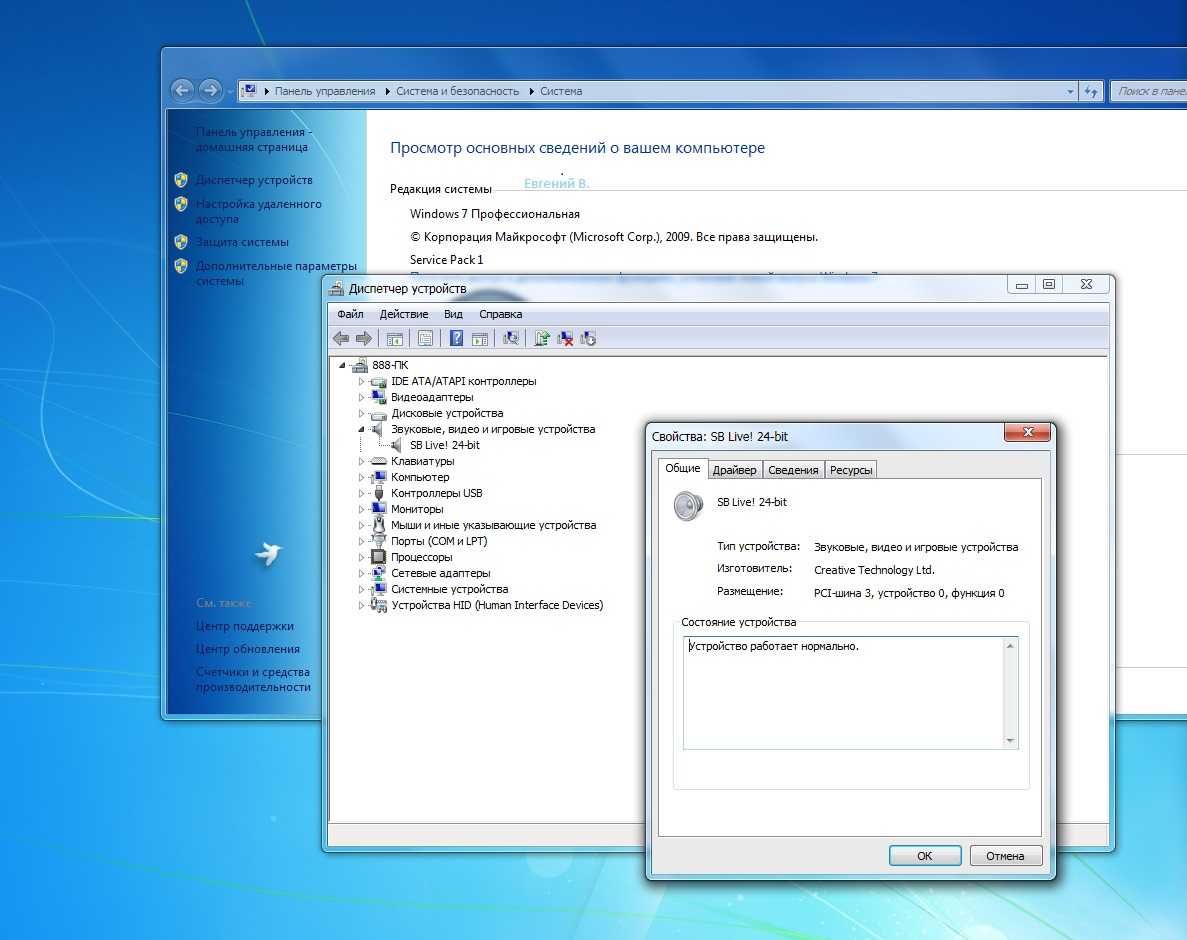Open the Вид menu
Image resolution: width=1187 pixels, height=940 pixels.
pyautogui.click(x=453, y=314)
